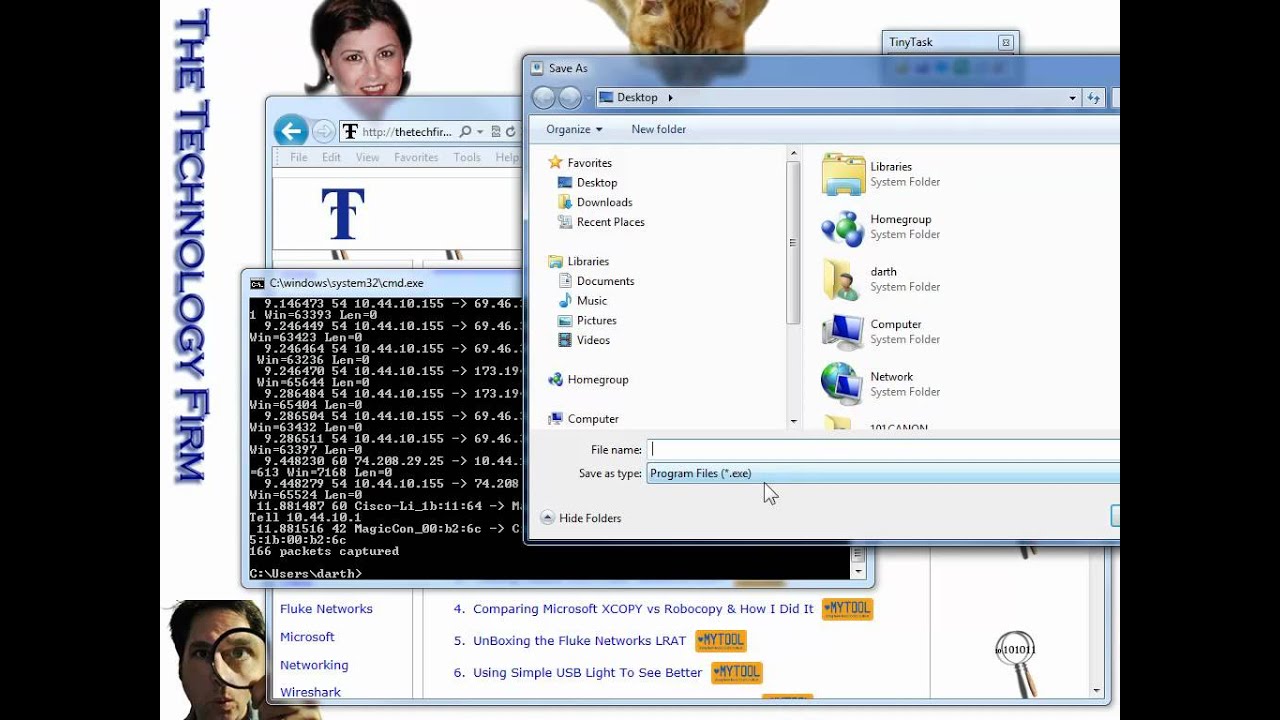Select the darth user folder icon

click(843, 279)
